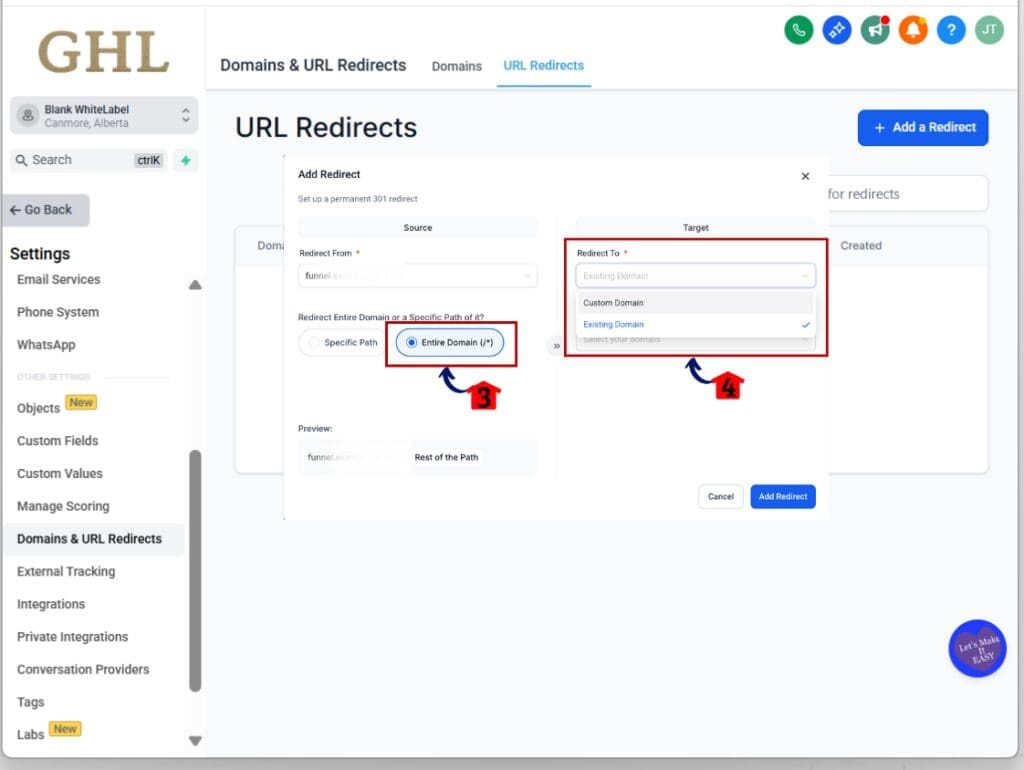Close the Add Redirect dialog with X
The height and width of the screenshot is (770, 1024).
[805, 176]
